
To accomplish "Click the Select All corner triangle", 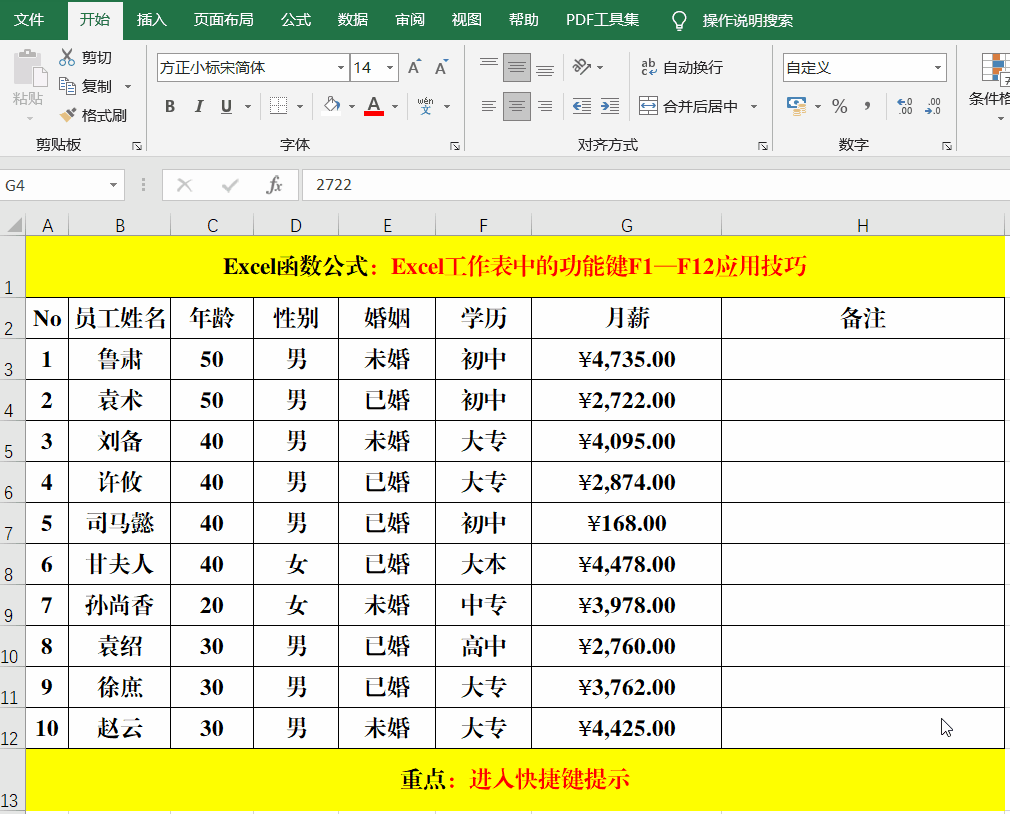I will (x=14, y=225).
